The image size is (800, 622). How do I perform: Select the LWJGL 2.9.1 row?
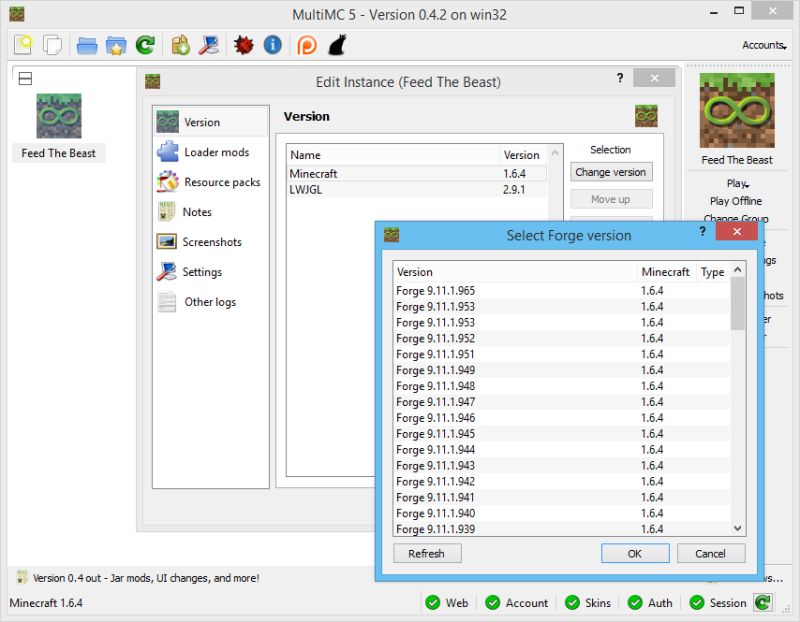point(417,189)
